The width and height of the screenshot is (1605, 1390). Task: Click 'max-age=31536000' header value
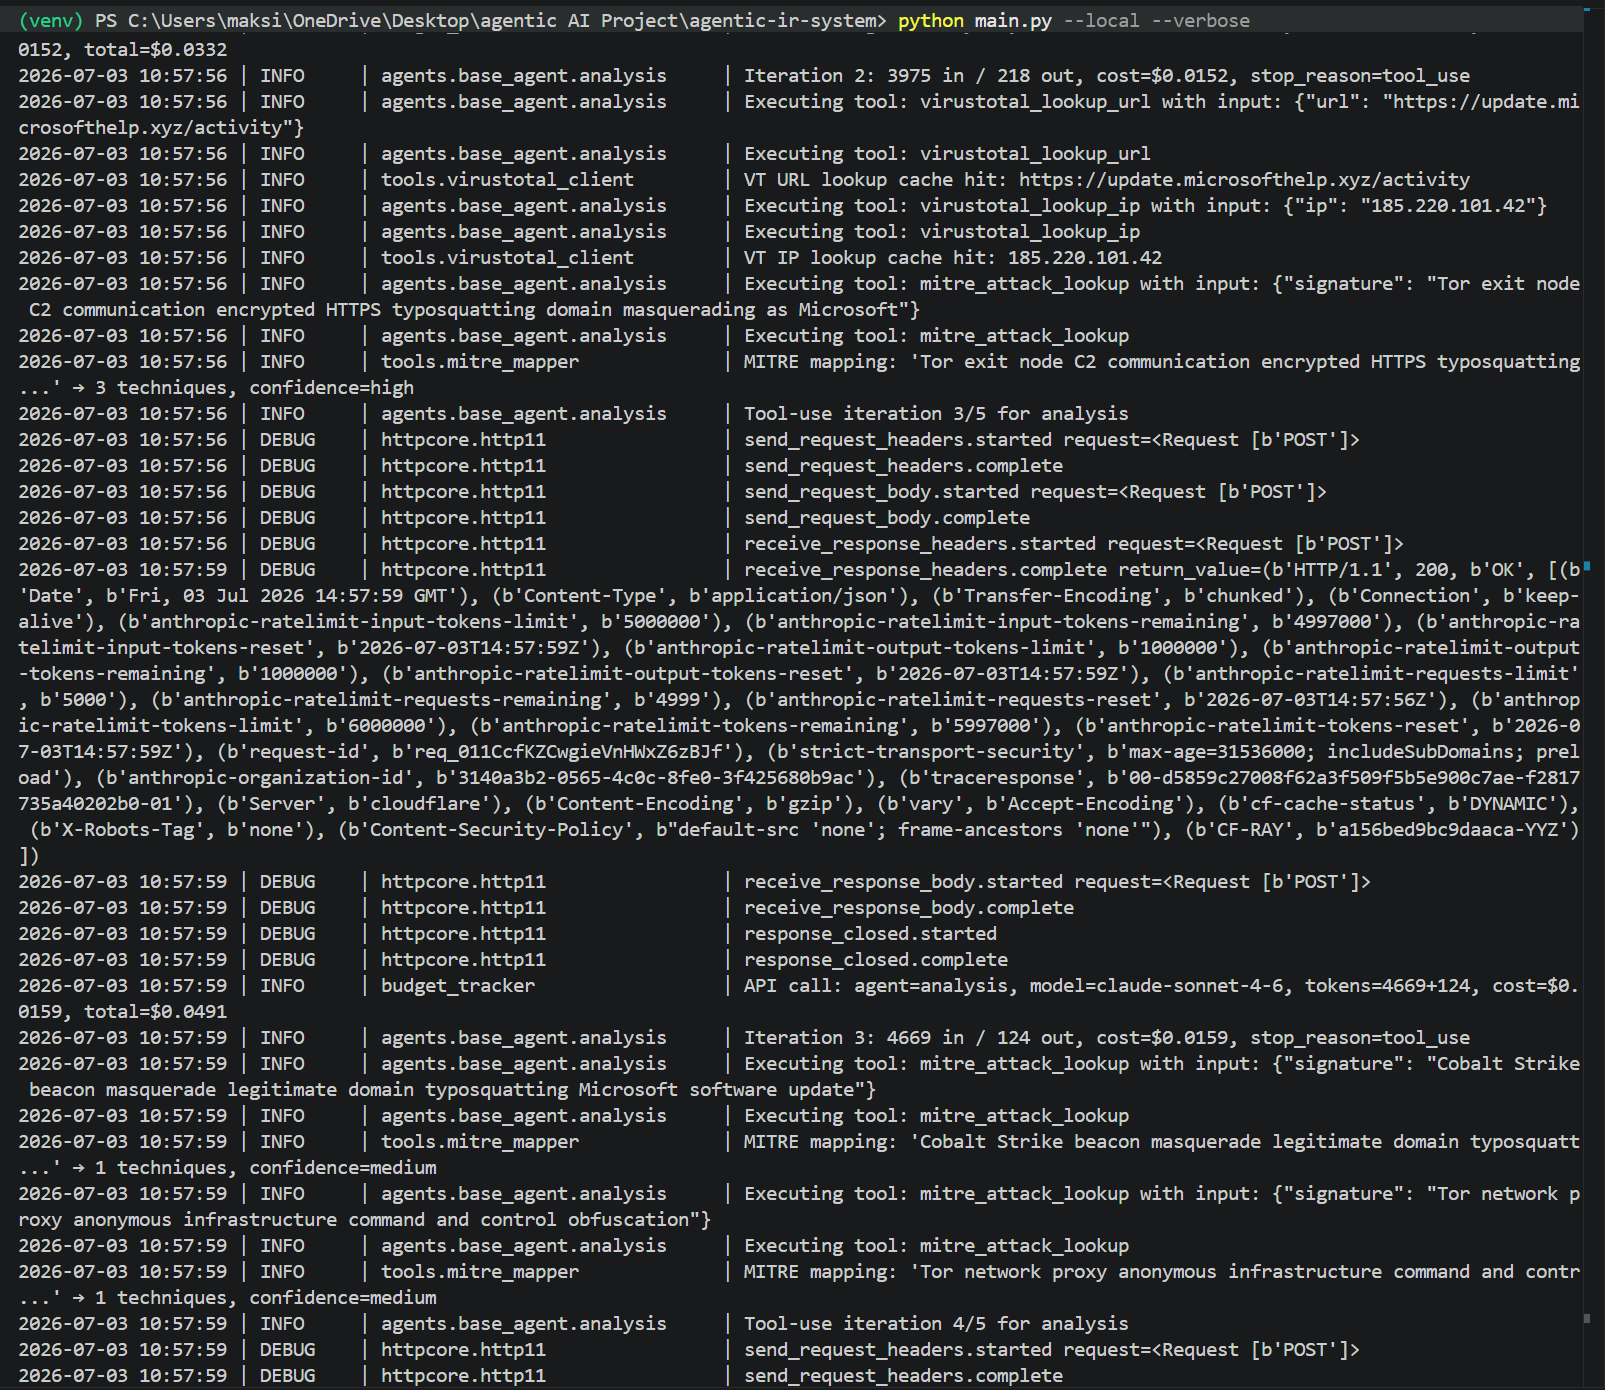point(1217,751)
